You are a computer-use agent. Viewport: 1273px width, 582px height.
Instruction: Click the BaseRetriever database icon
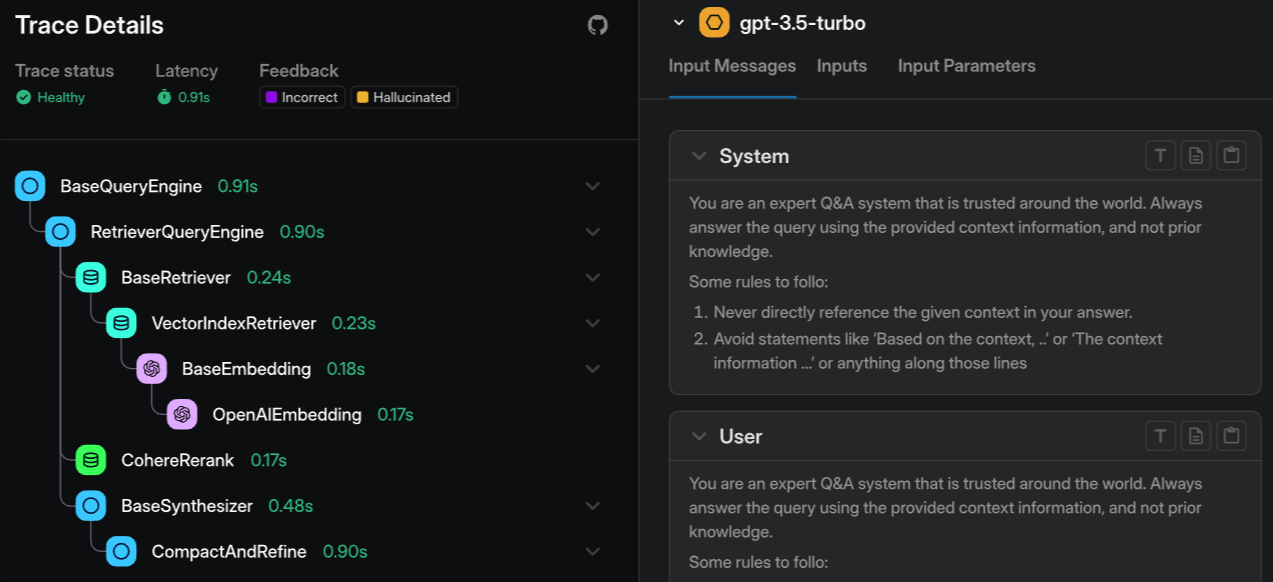pyautogui.click(x=91, y=277)
